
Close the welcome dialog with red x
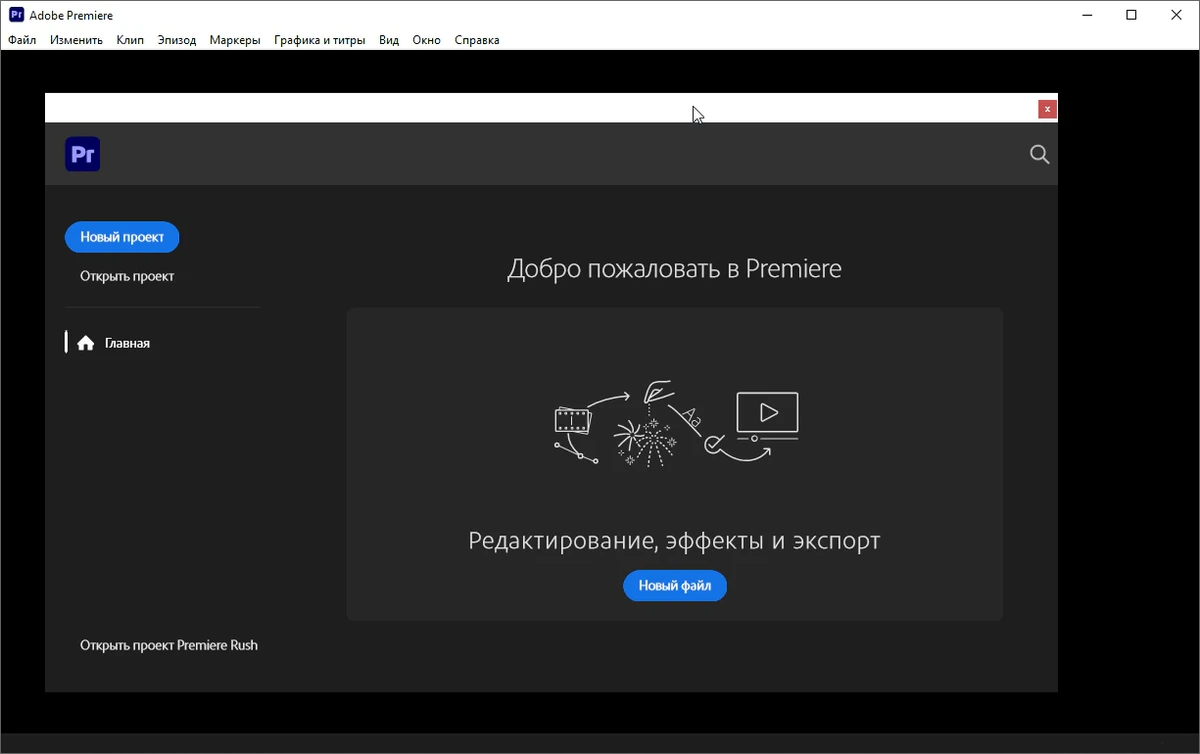click(1047, 108)
